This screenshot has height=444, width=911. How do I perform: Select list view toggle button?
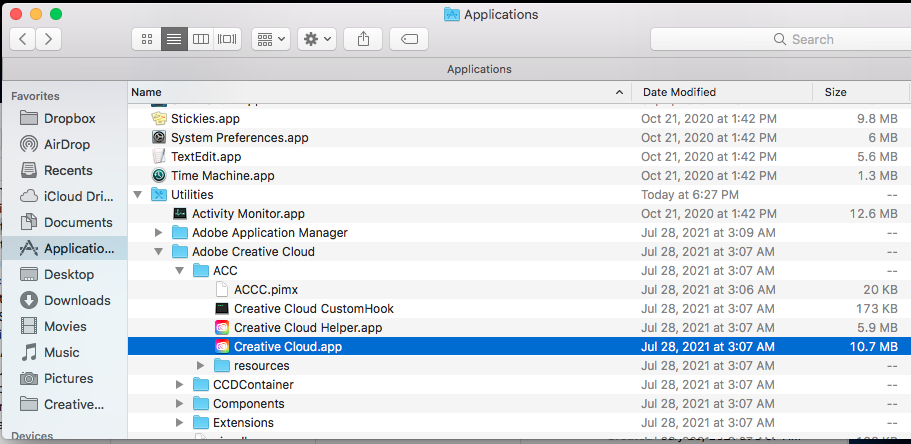(x=174, y=39)
